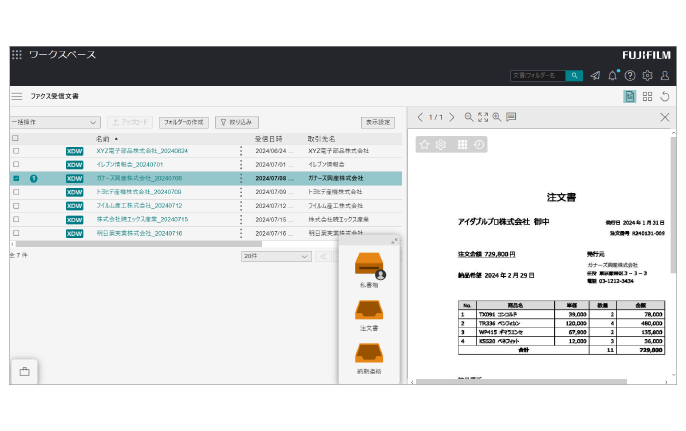The width and height of the screenshot is (686, 431).
Task: Collapse the tray panel
Action: point(394,241)
